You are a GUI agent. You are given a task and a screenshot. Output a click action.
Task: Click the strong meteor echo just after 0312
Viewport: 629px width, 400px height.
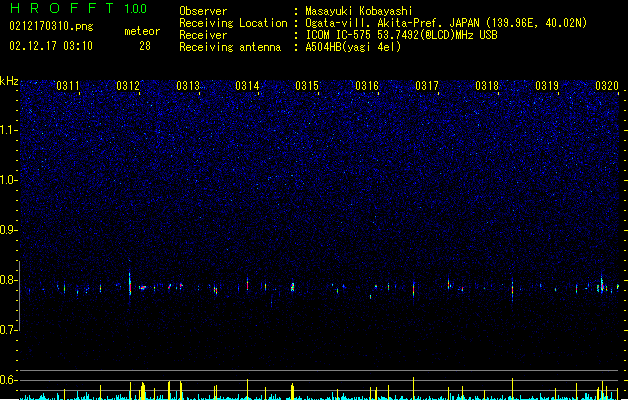point(130,284)
